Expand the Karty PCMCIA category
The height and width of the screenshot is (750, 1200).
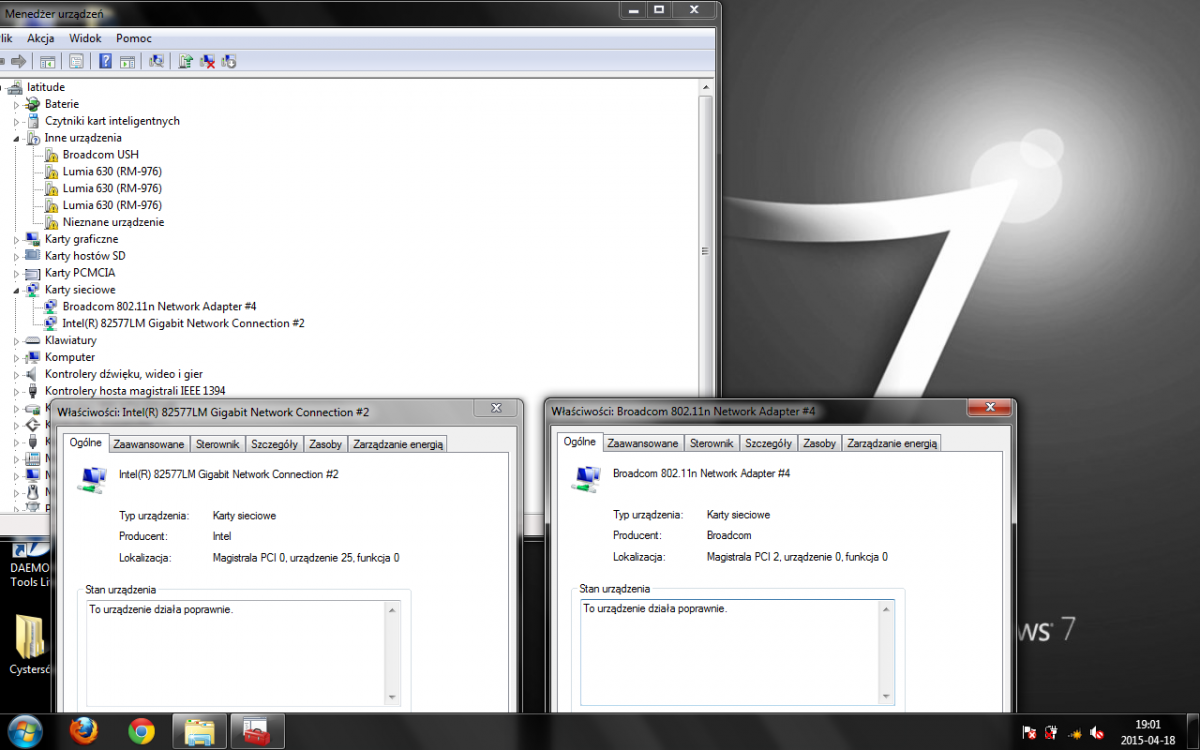pyautogui.click(x=16, y=273)
